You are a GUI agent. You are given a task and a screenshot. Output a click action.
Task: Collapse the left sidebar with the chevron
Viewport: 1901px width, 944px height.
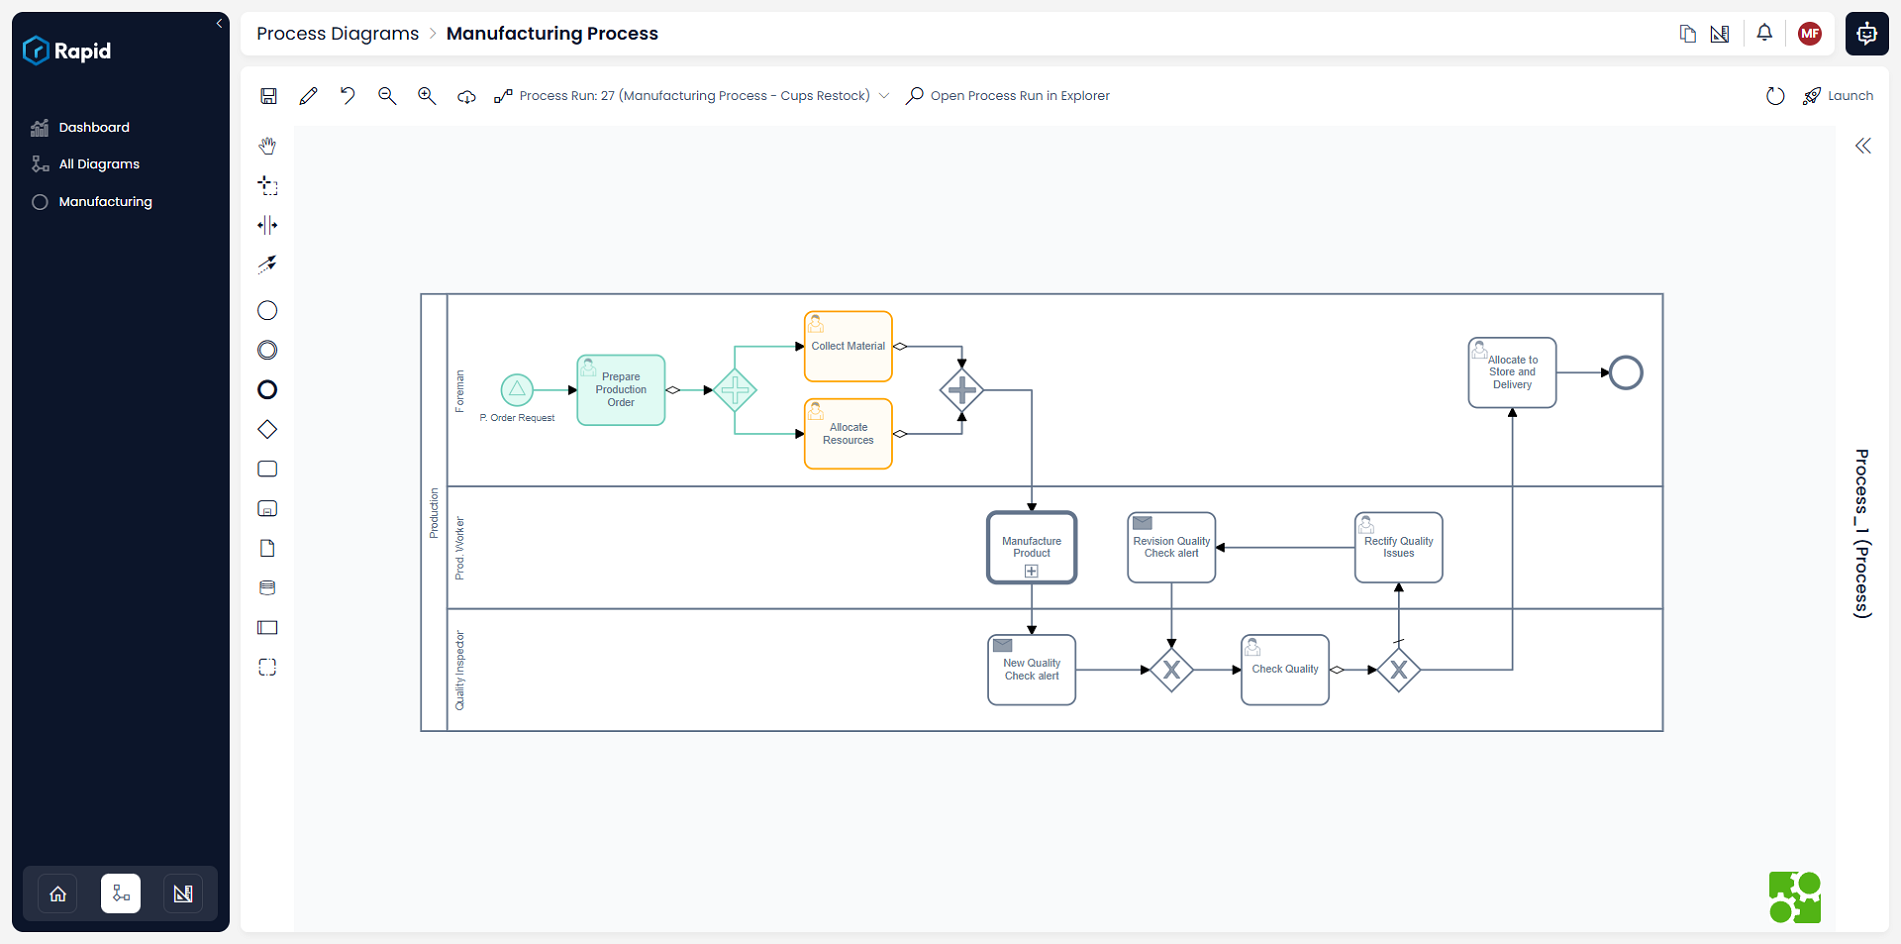(x=219, y=24)
